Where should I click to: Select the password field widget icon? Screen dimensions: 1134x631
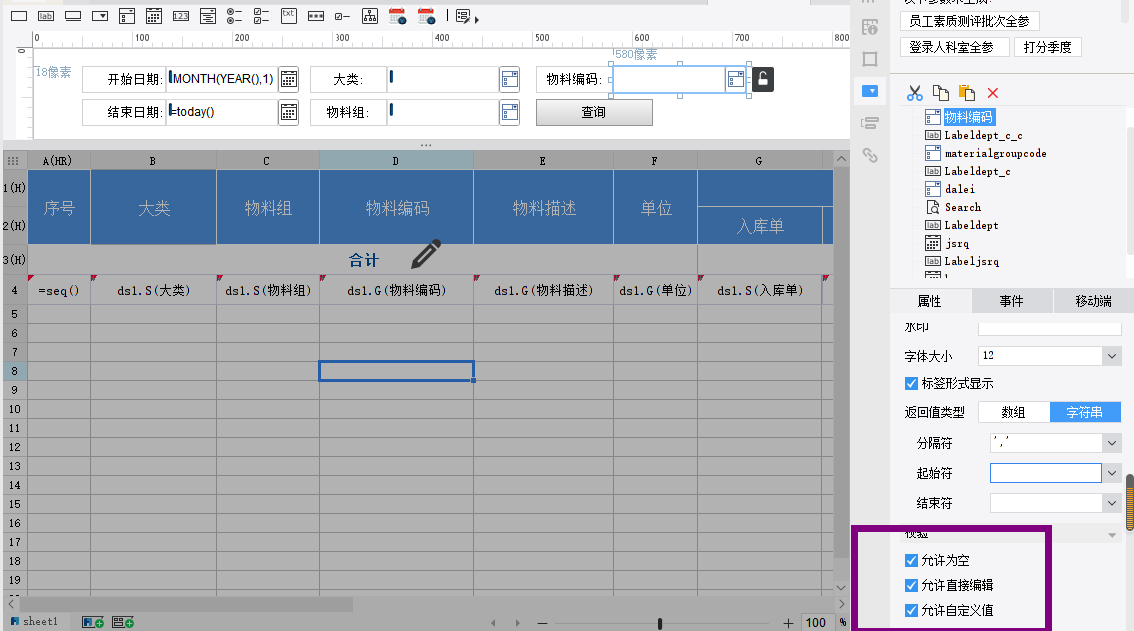point(315,16)
